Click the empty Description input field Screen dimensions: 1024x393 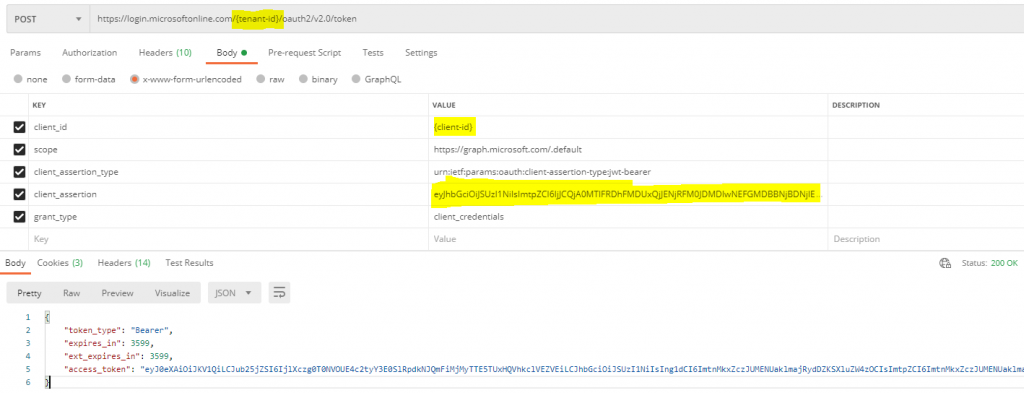point(926,239)
